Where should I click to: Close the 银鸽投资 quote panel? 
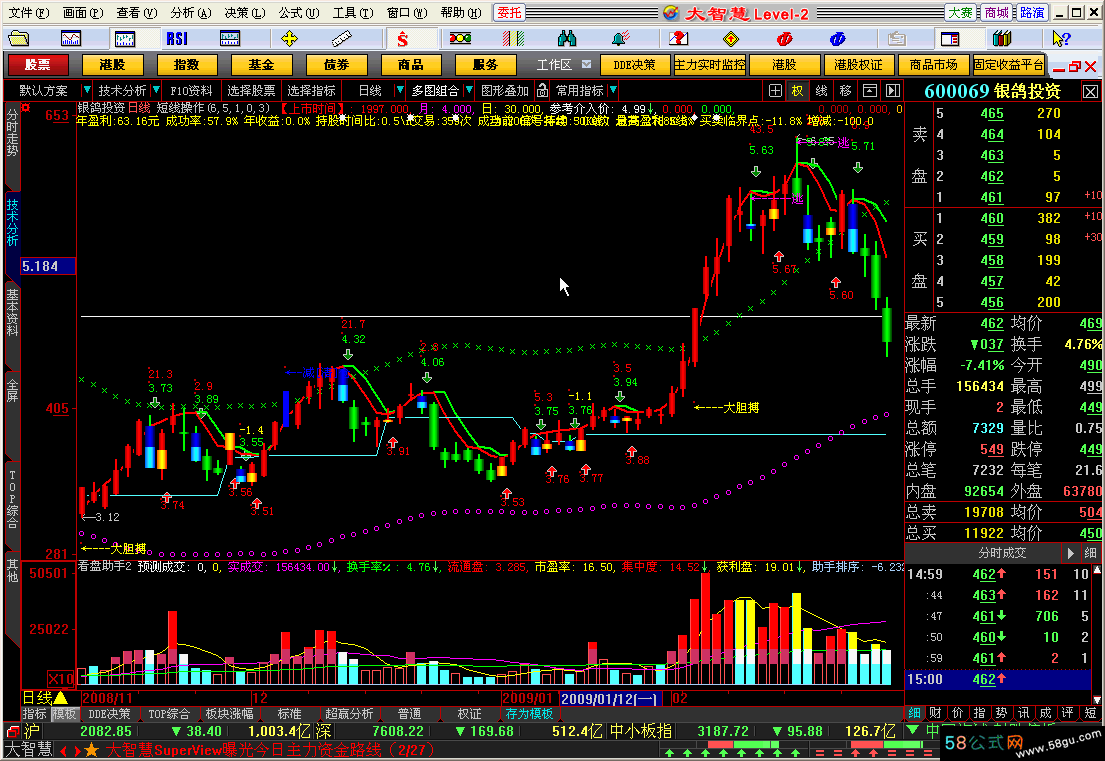tap(1090, 92)
